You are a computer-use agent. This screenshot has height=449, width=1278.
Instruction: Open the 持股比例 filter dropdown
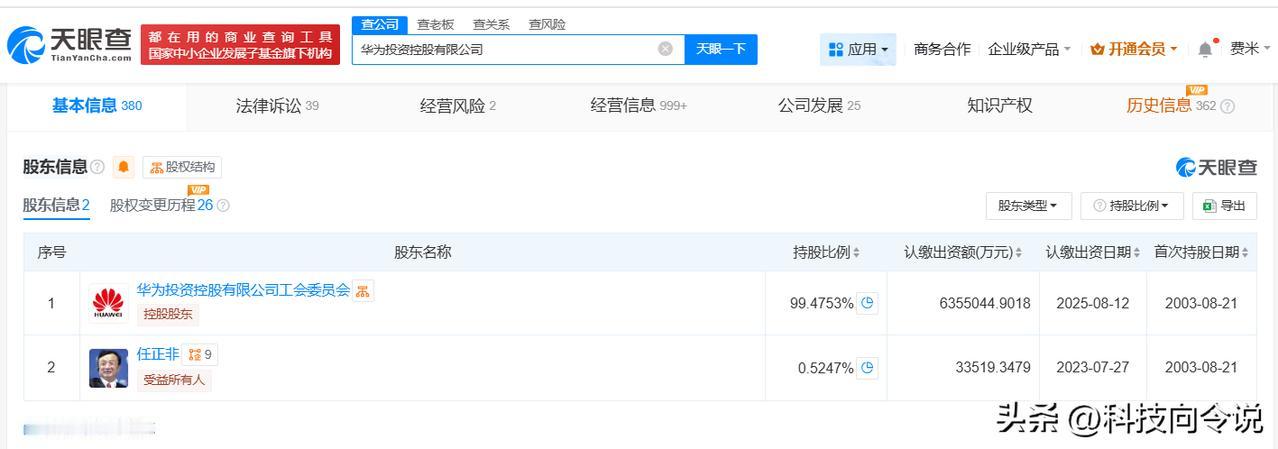click(1132, 206)
